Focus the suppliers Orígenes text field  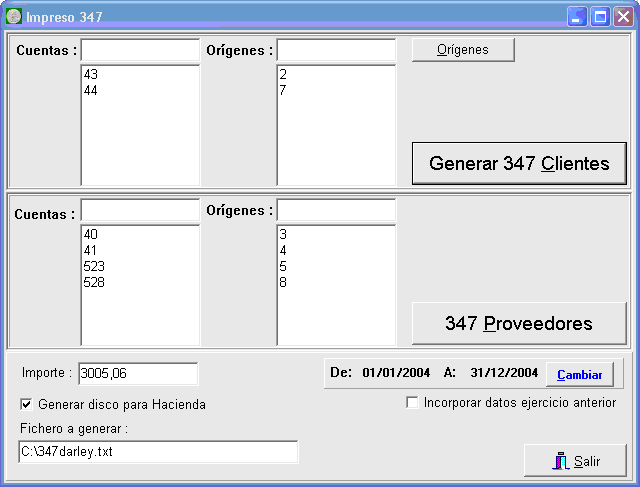[x=336, y=211]
